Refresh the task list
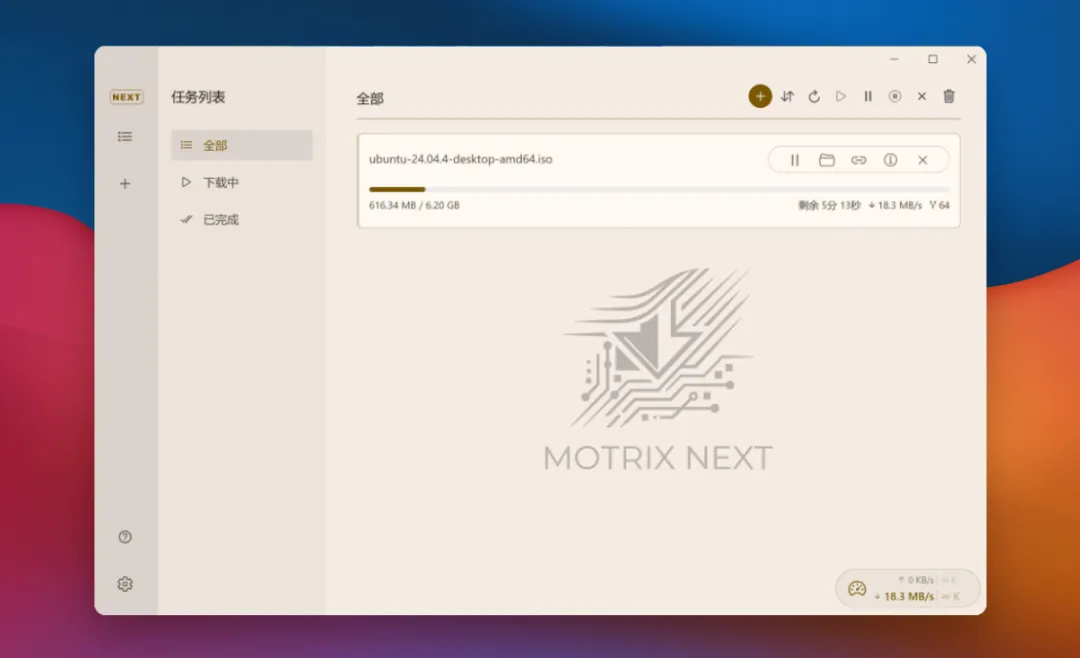1080x658 pixels. point(814,96)
